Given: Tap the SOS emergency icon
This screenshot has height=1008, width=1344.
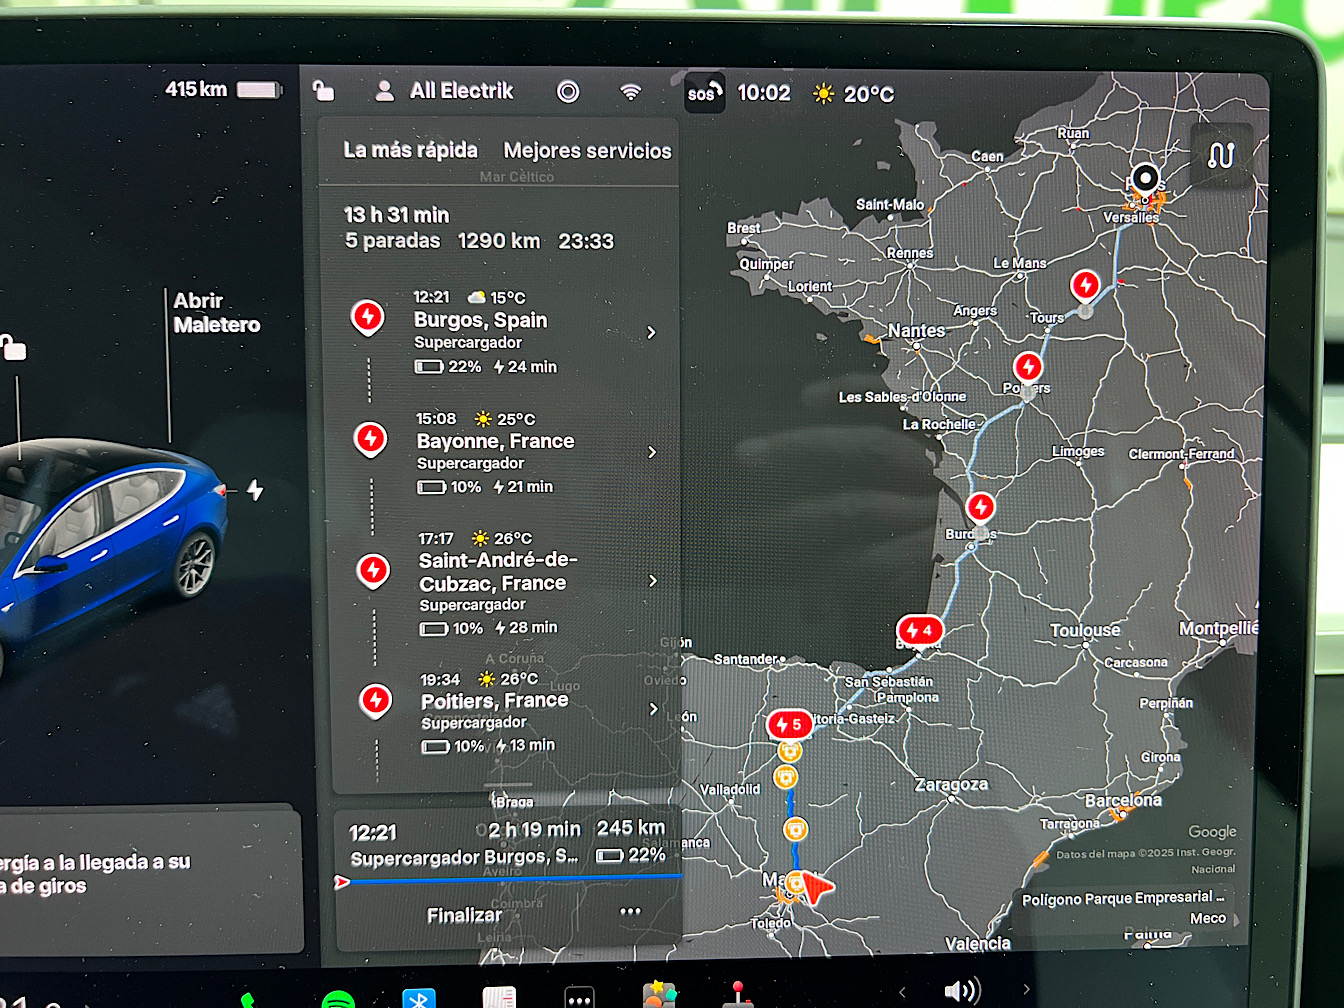Looking at the screenshot, I should click(704, 93).
